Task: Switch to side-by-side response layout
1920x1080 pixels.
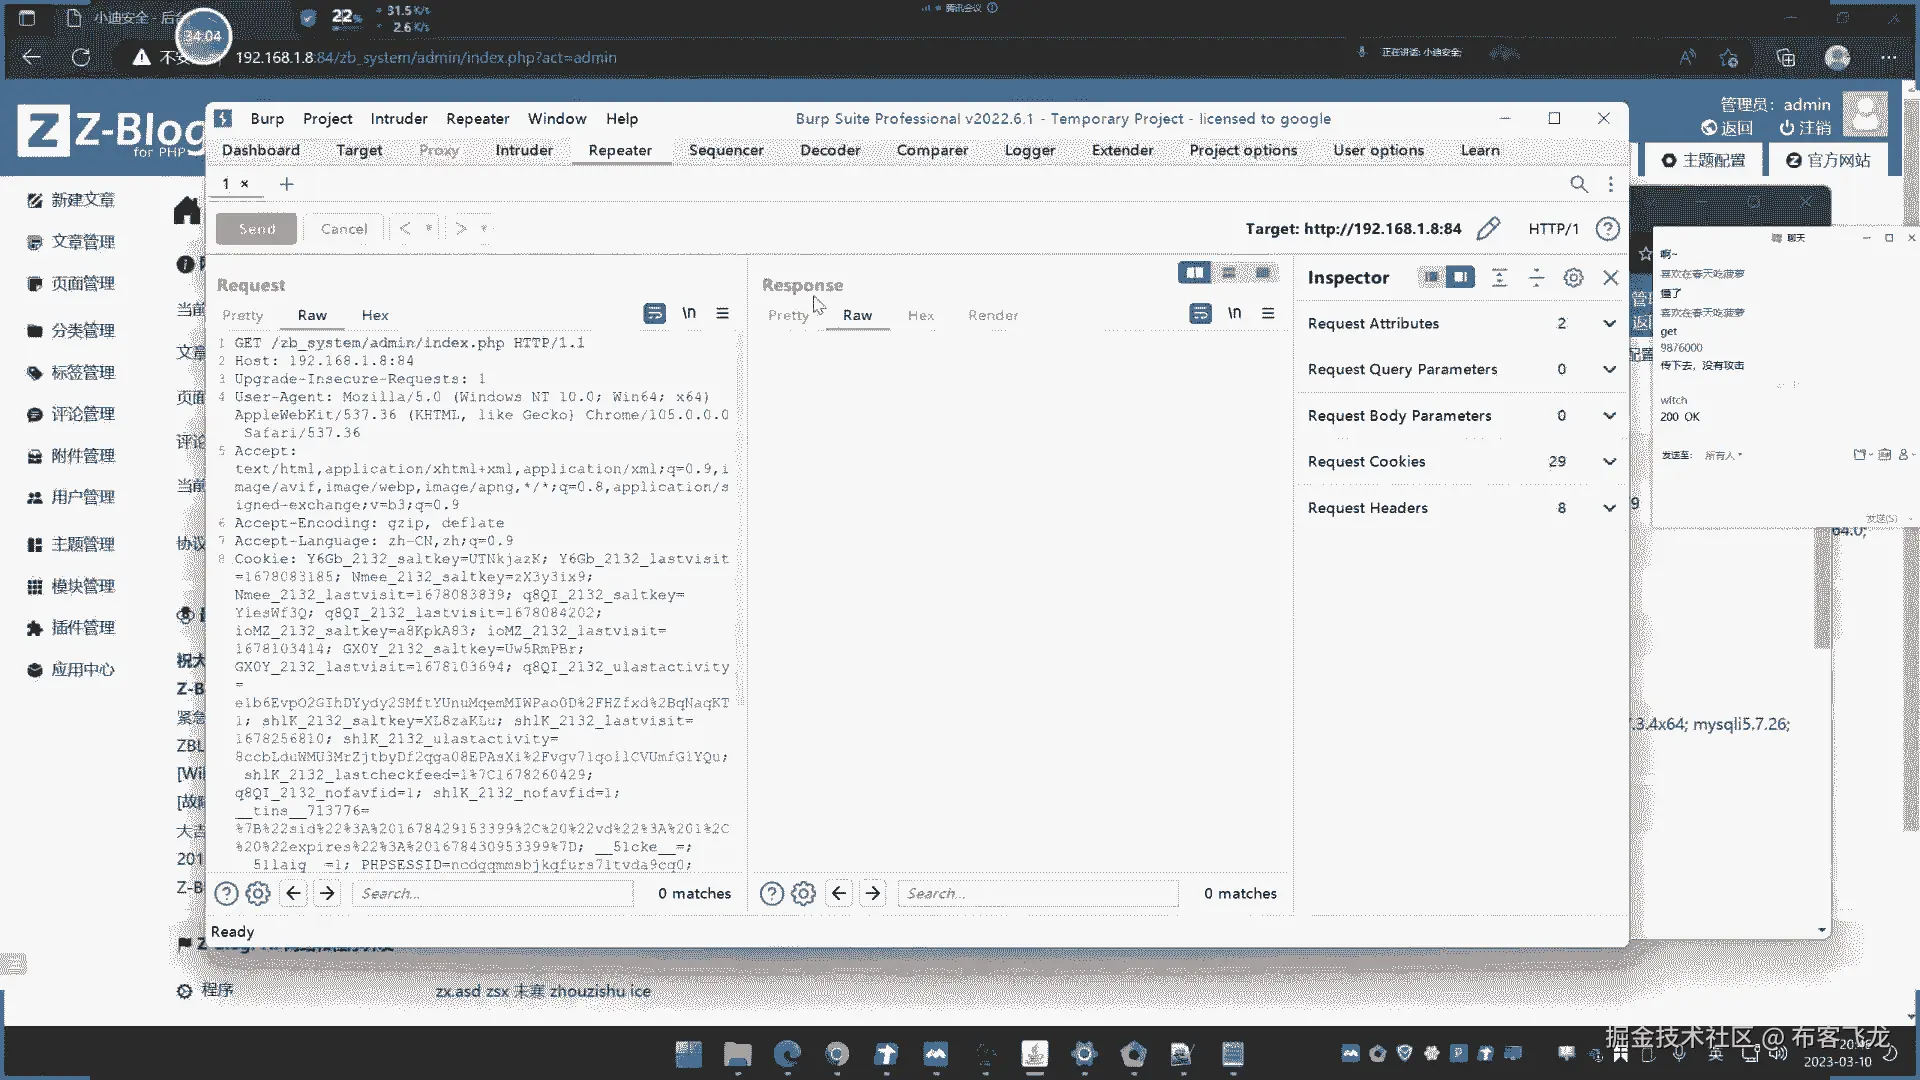Action: [x=1194, y=273]
